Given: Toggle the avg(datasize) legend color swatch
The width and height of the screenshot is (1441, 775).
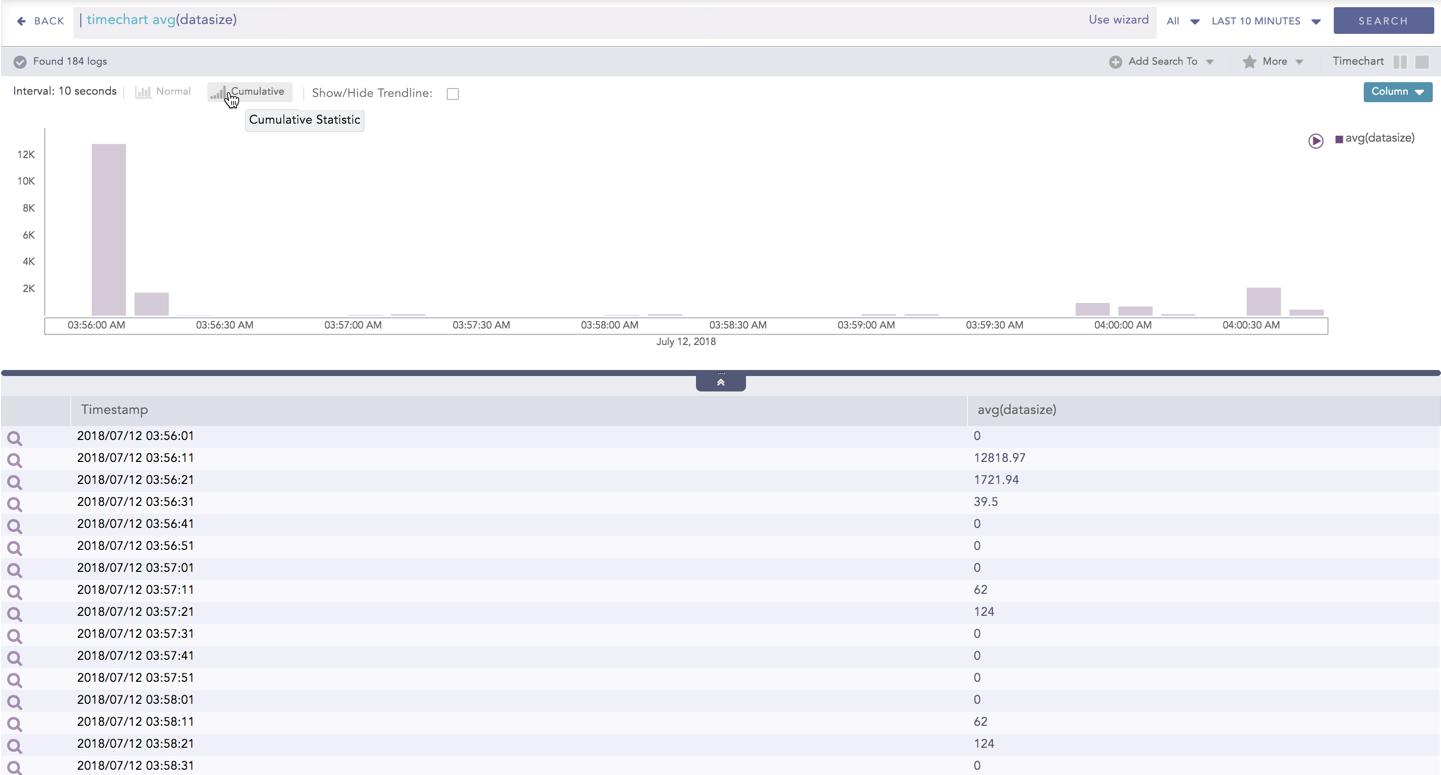Looking at the screenshot, I should click(x=1339, y=139).
